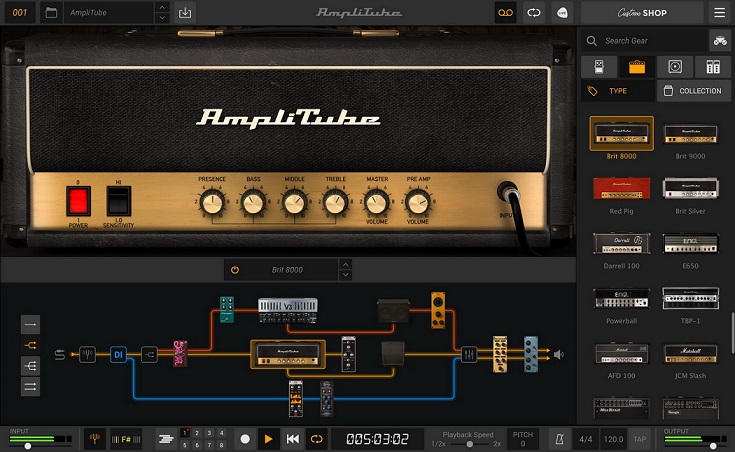The height and width of the screenshot is (452, 735).
Task: Choose the single series chain routing
Action: (x=30, y=324)
